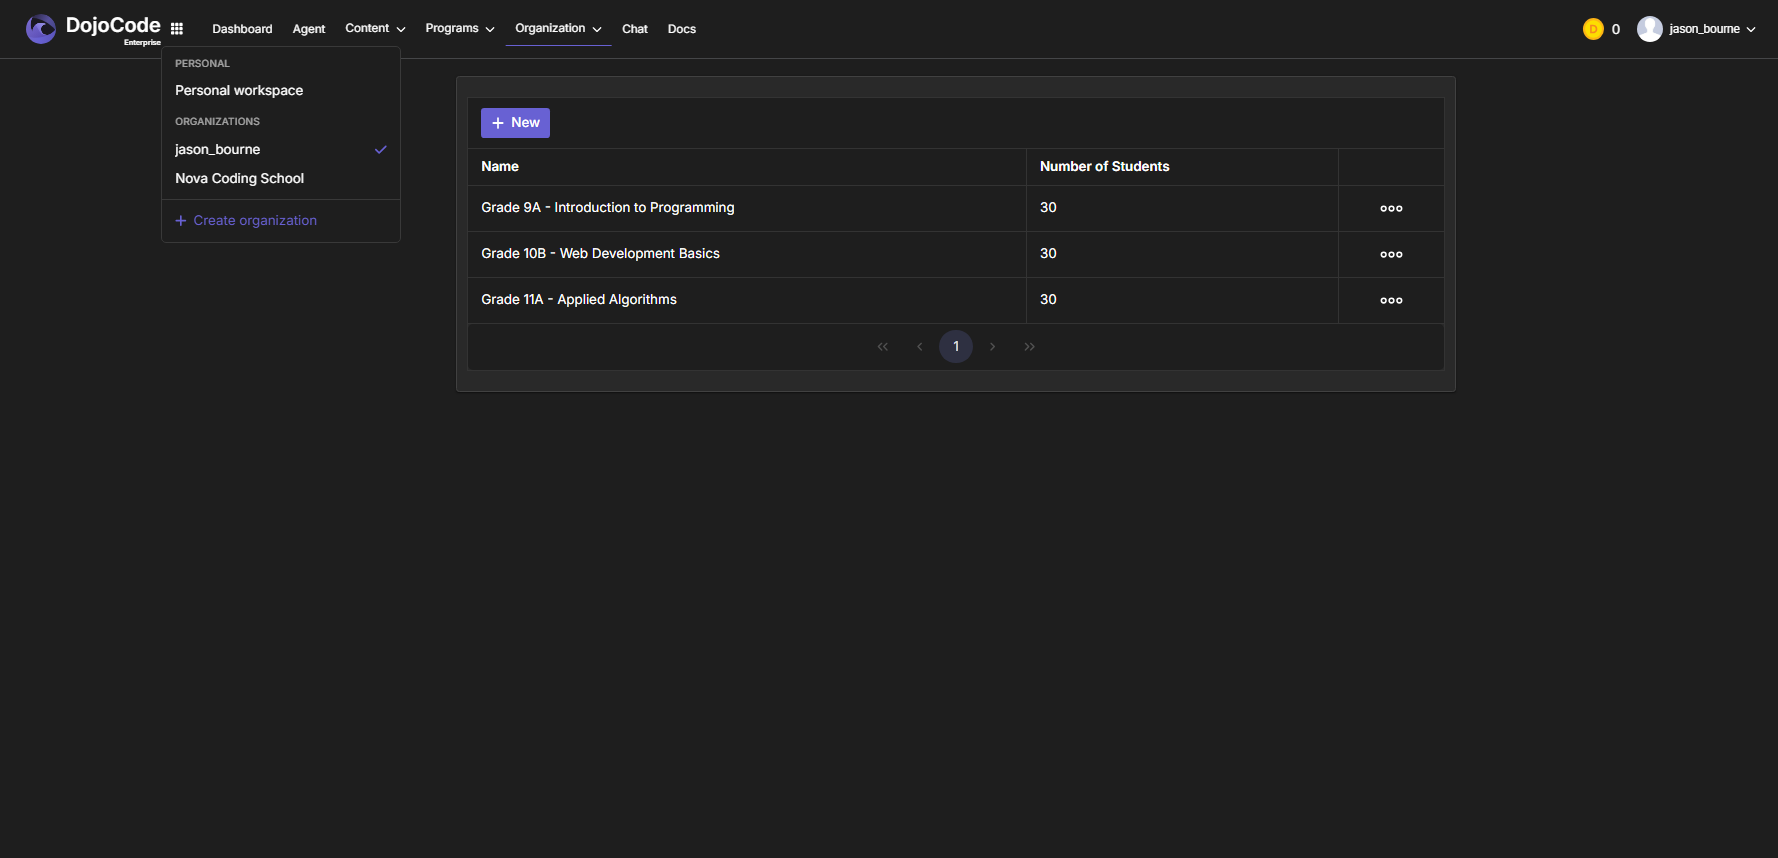
Task: Click student count 30 in Grade 9A row
Action: click(1048, 207)
